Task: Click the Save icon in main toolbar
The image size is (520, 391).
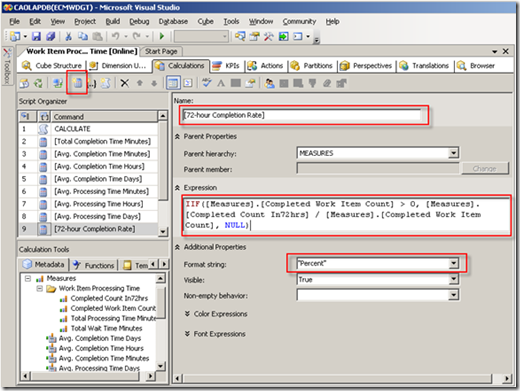Action: tap(36, 36)
